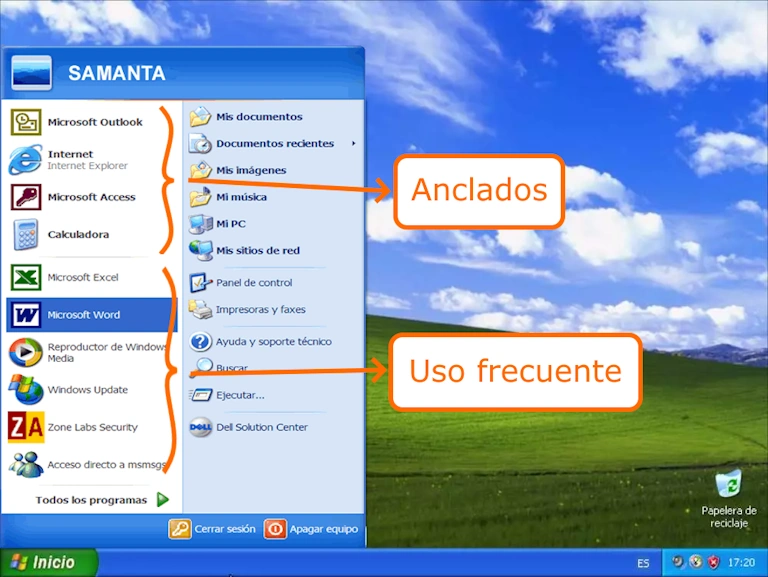This screenshot has width=768, height=577.
Task: Click the Internet Explorer subtitle text
Action: (x=88, y=166)
